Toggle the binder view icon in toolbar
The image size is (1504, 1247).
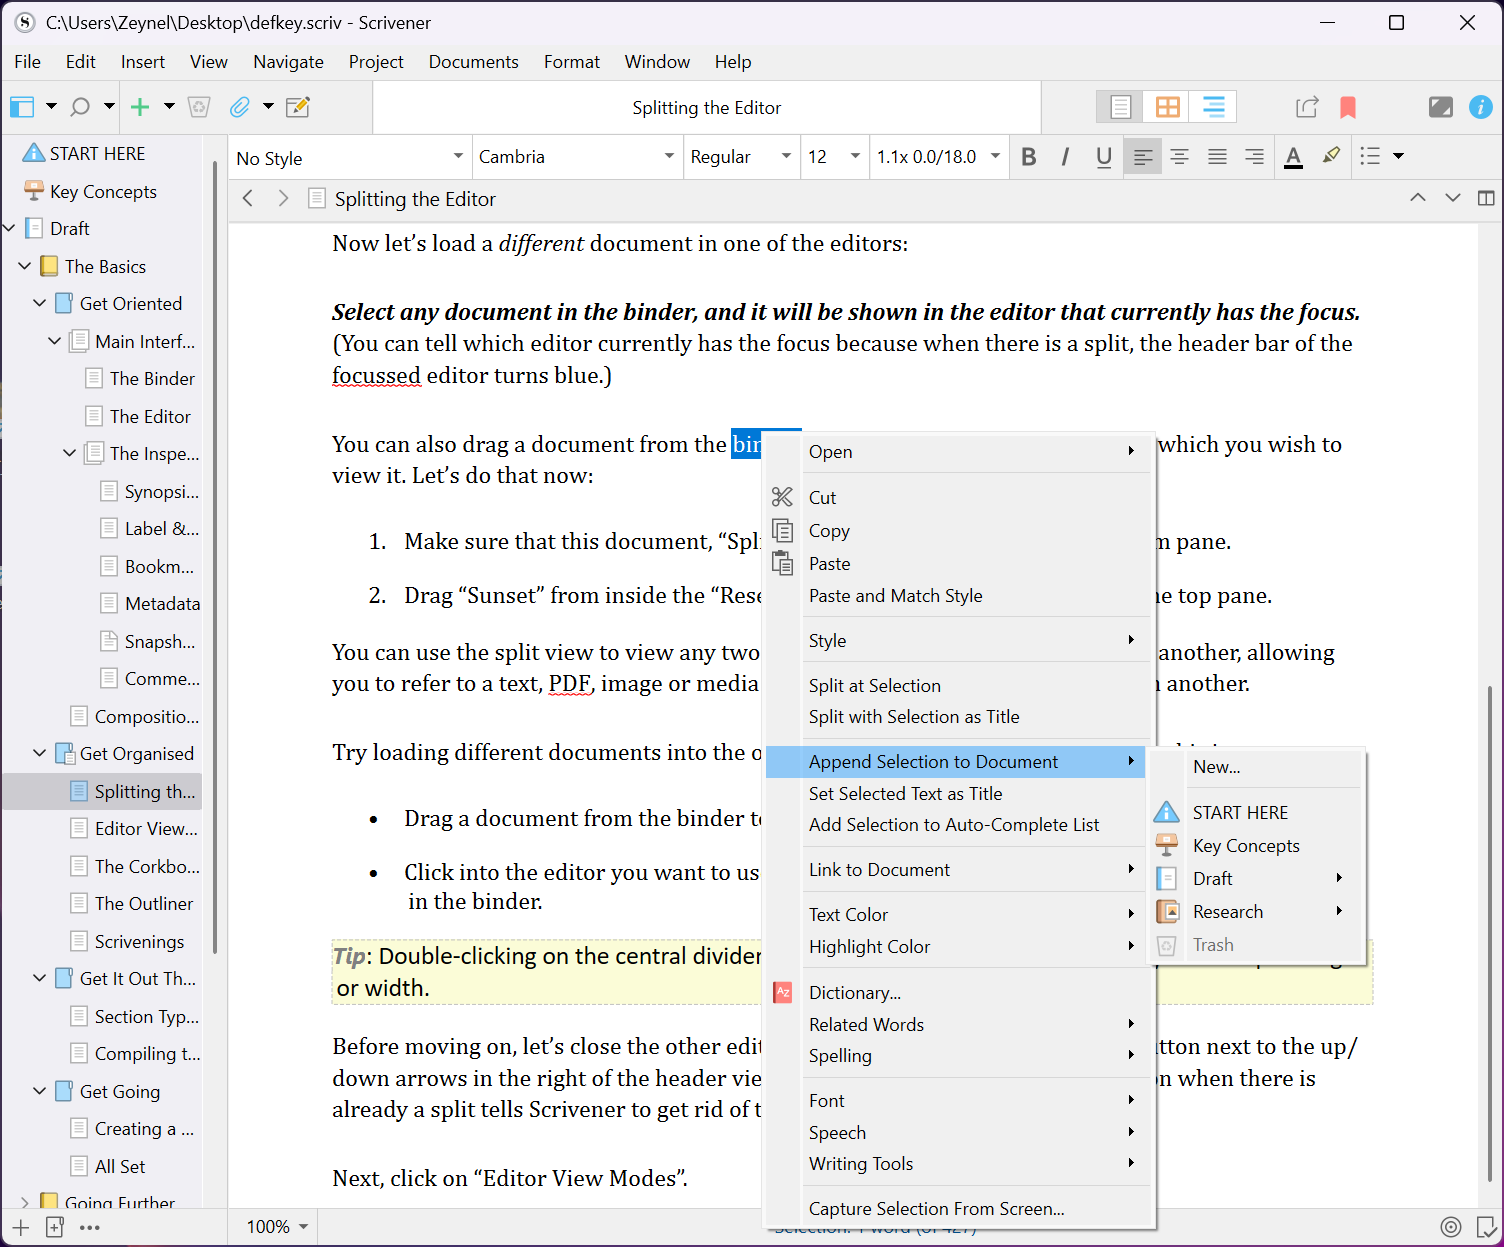[22, 107]
